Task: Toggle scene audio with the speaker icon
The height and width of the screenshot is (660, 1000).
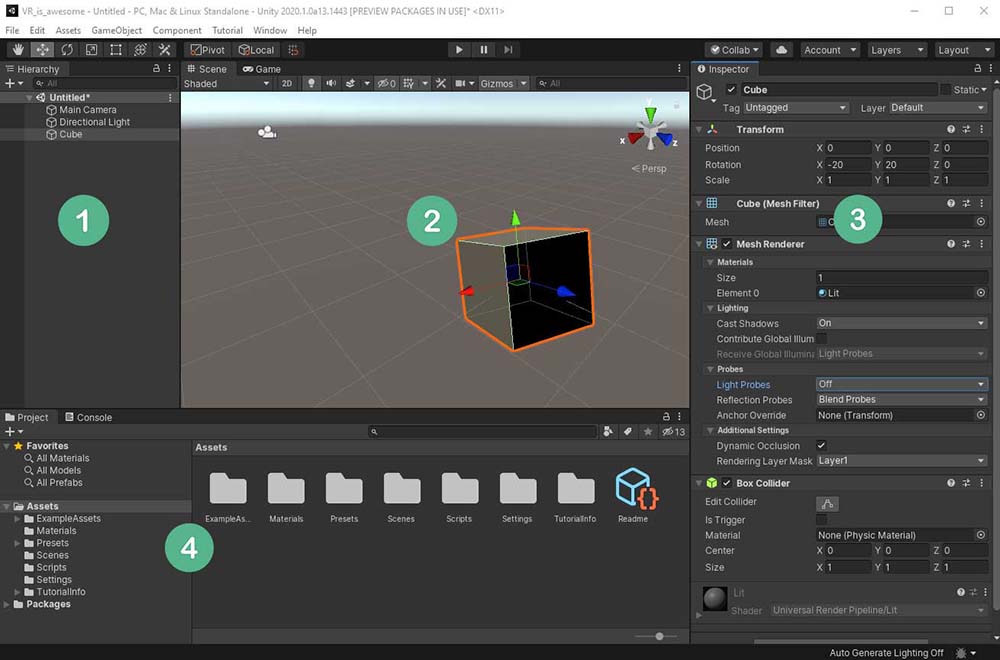Action: (x=331, y=84)
